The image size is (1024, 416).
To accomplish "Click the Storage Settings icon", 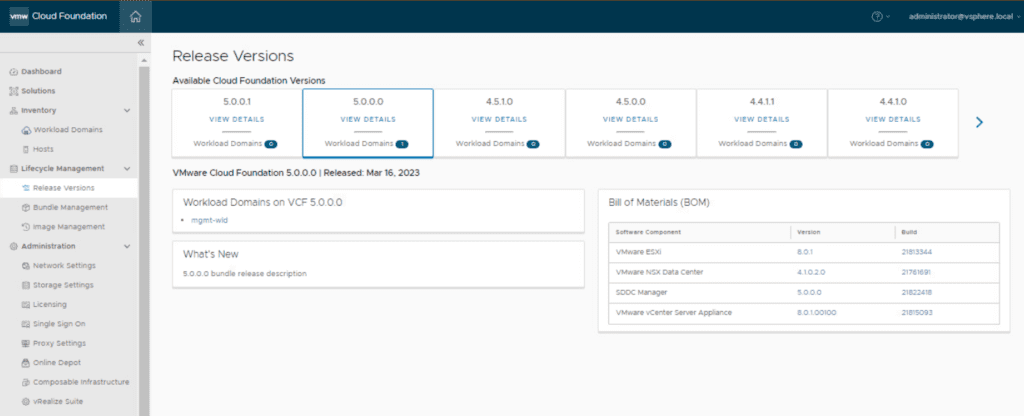I will 26,285.
